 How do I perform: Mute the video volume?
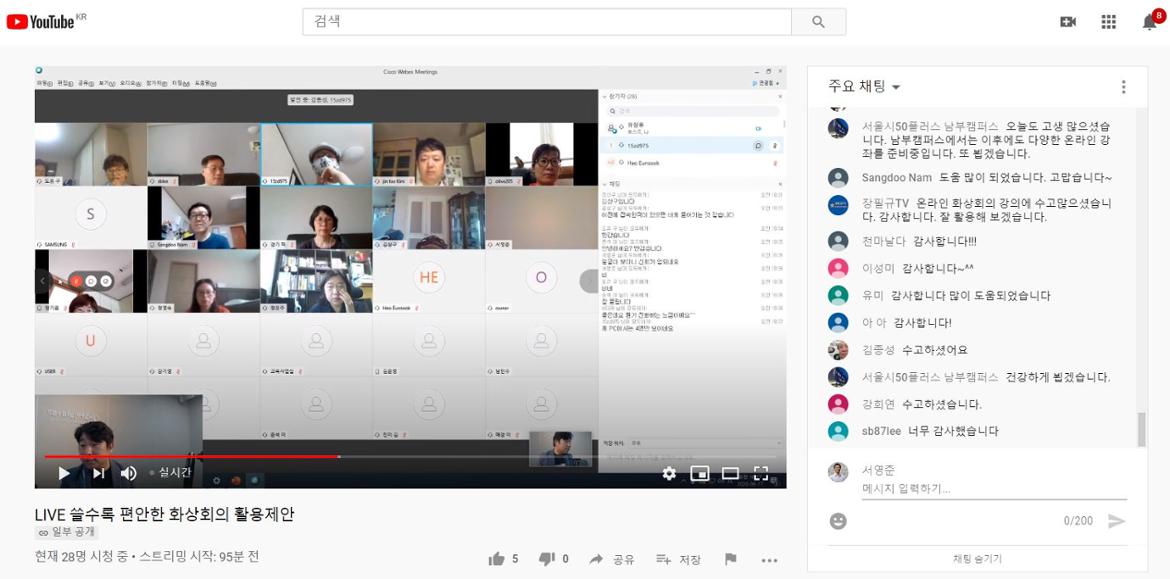point(129,473)
